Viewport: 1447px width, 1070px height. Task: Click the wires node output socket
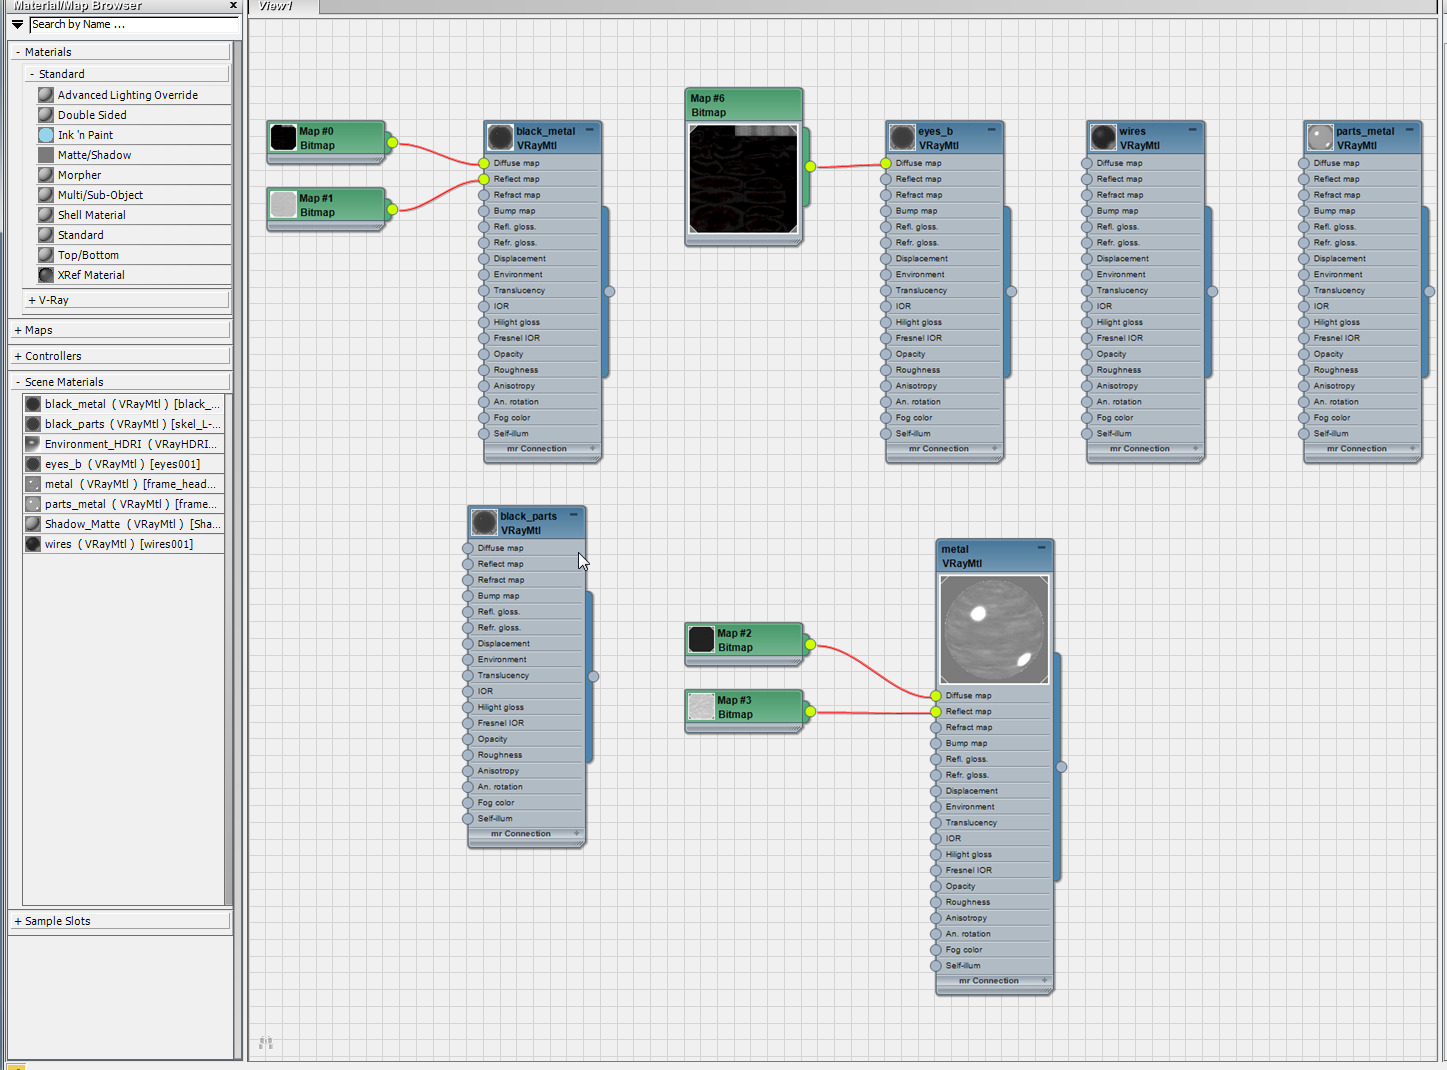(x=1212, y=291)
